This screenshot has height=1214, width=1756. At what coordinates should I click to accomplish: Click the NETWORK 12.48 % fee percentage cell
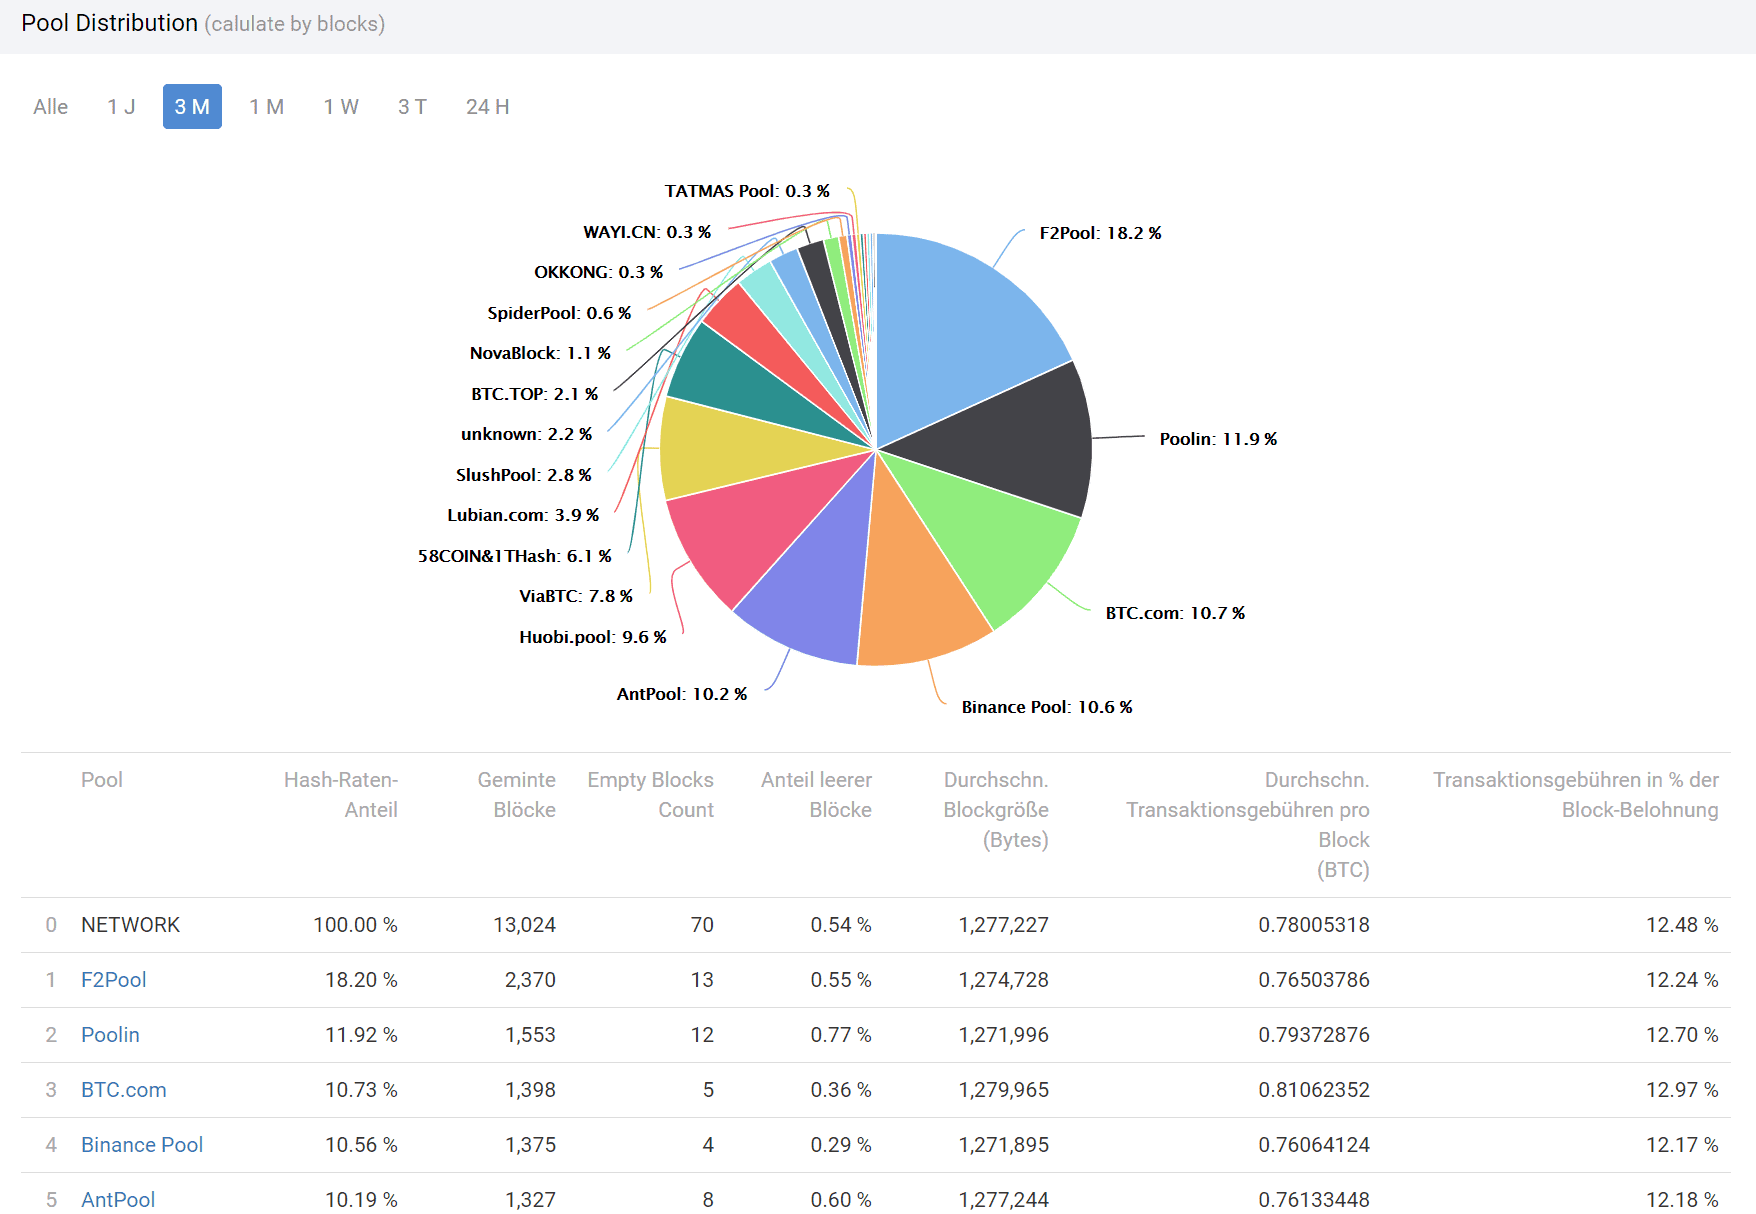click(1682, 925)
